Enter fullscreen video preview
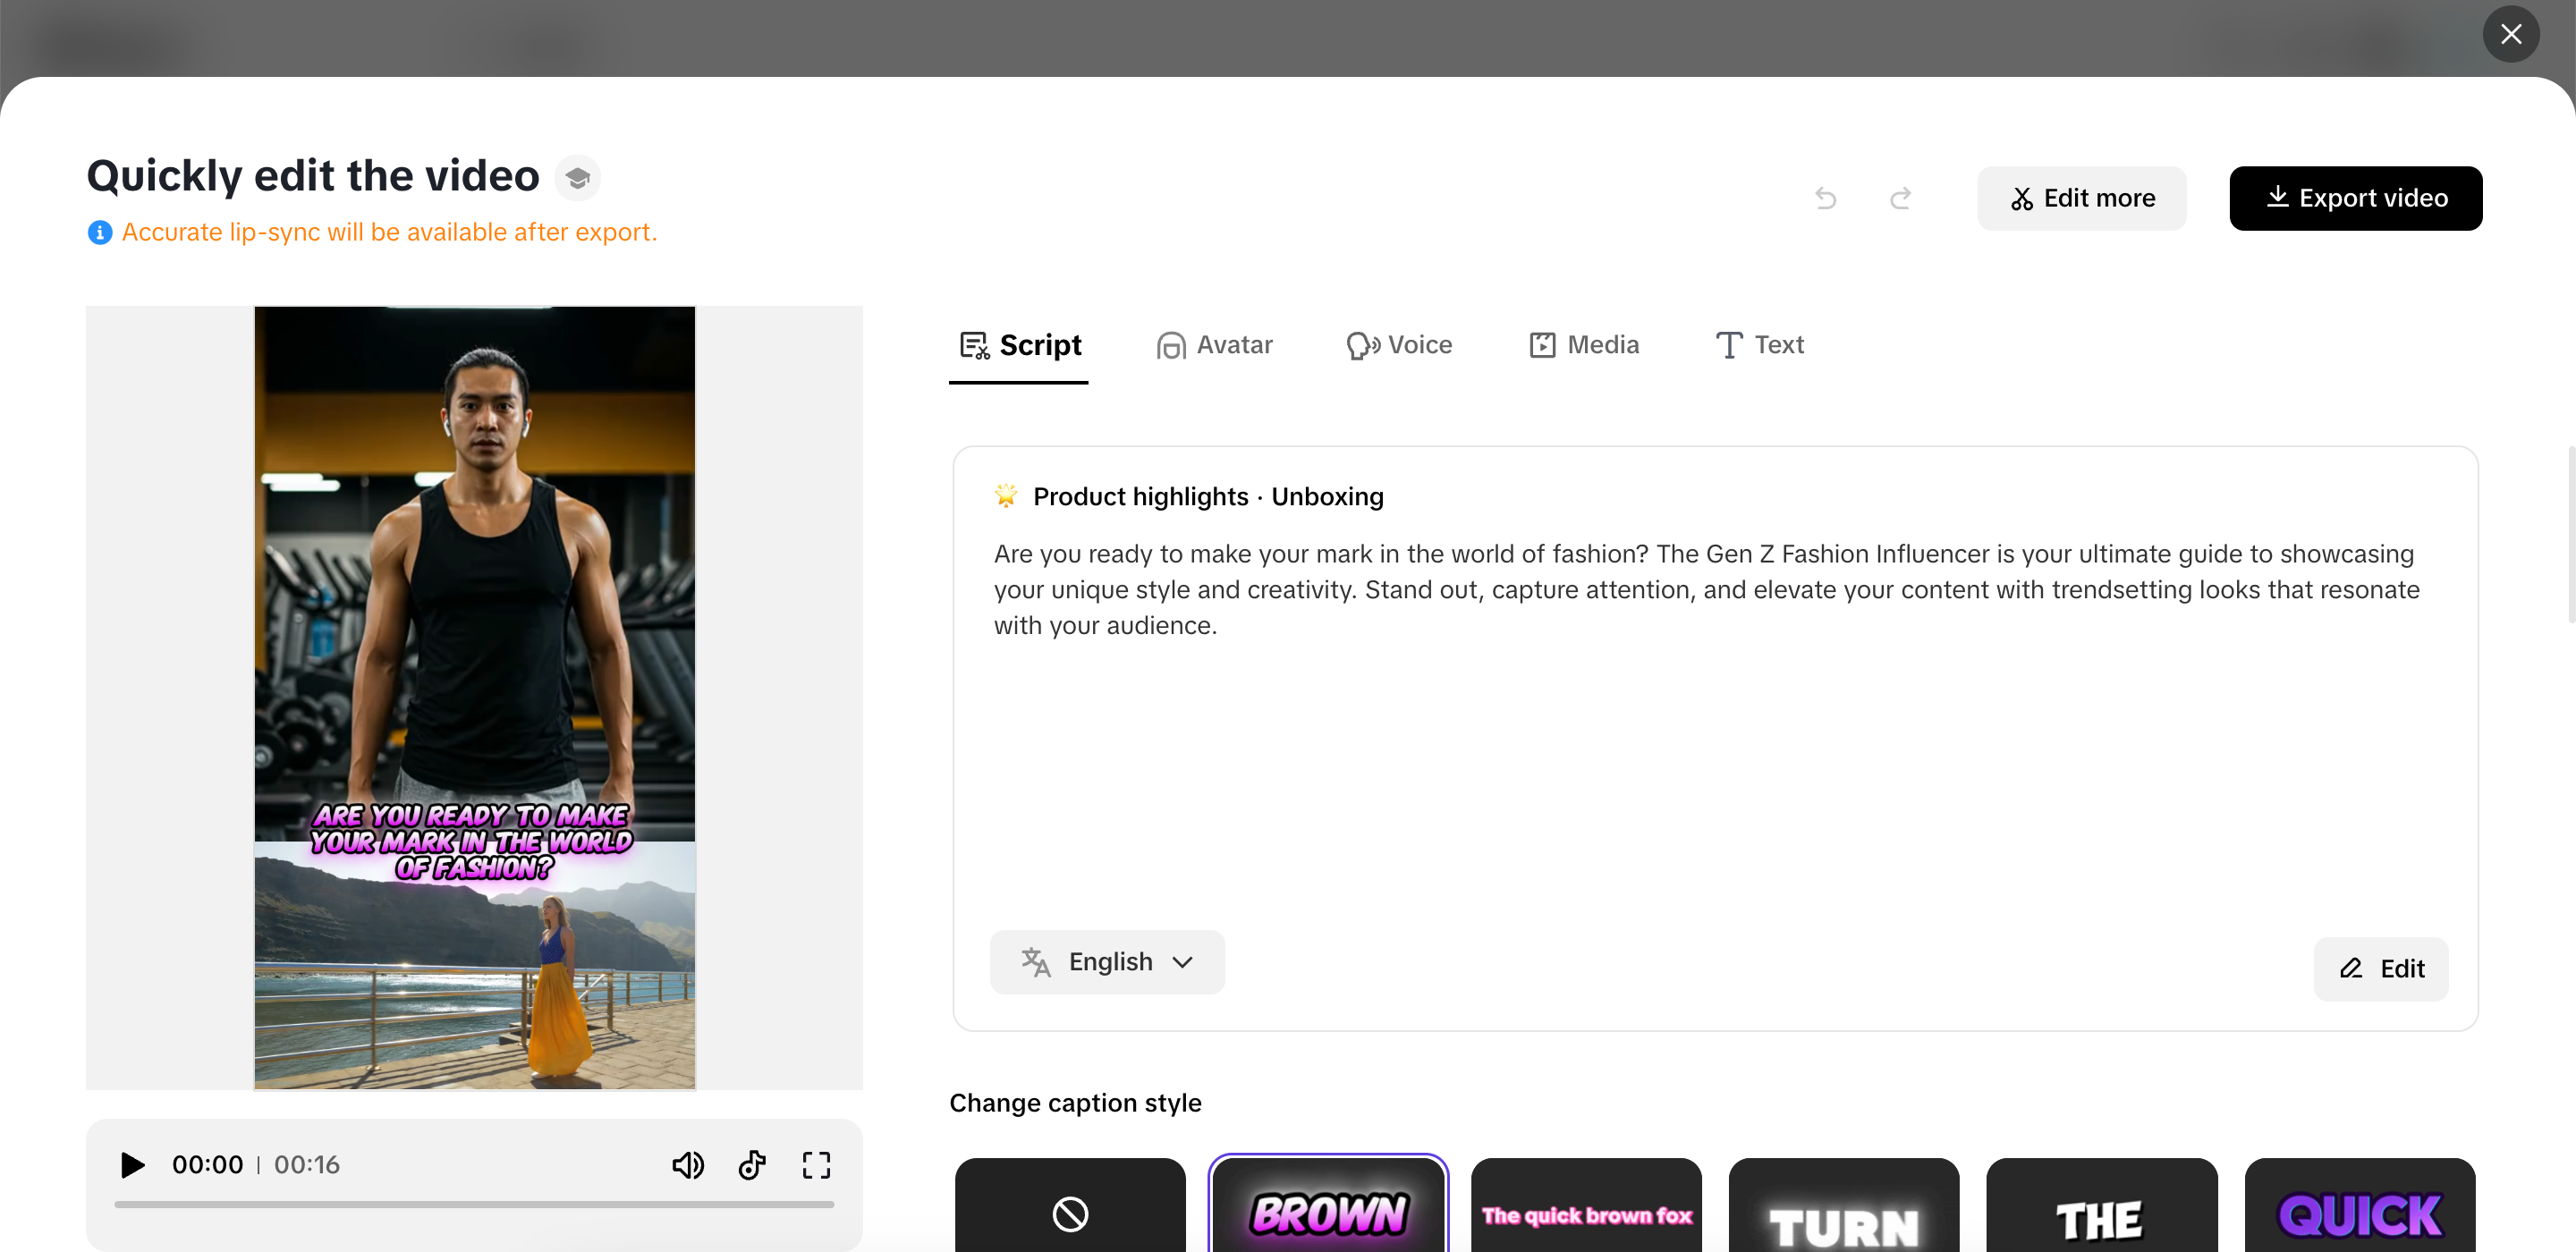Image resolution: width=2576 pixels, height=1252 pixels. [x=816, y=1165]
